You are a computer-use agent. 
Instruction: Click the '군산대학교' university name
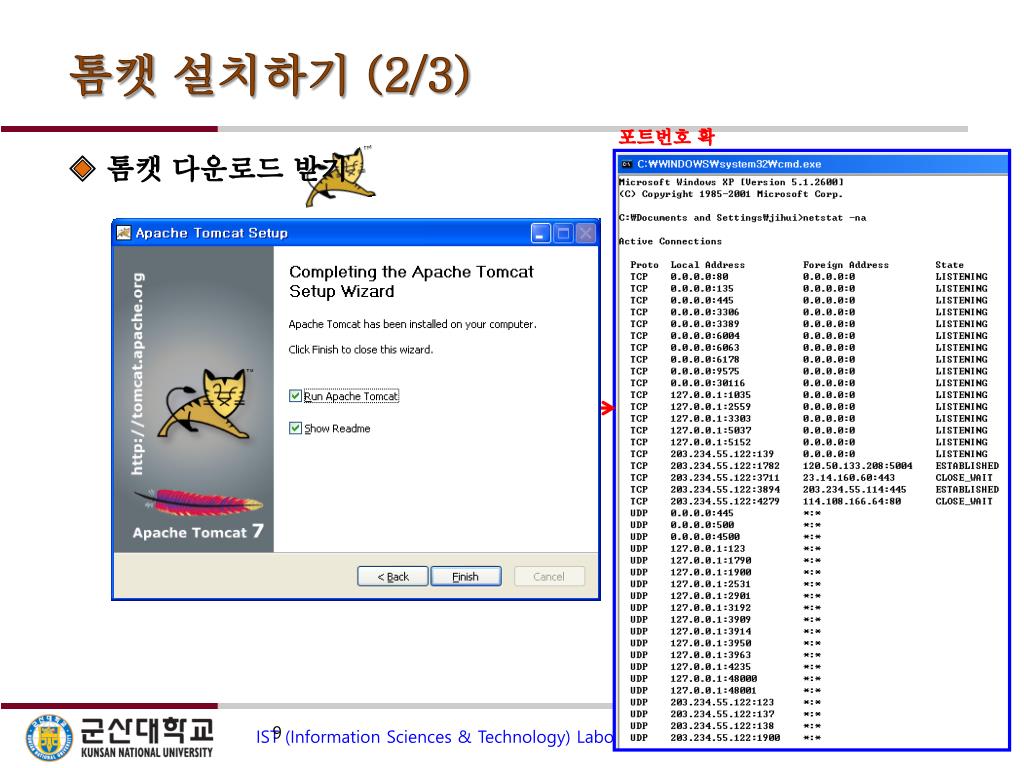[x=147, y=729]
